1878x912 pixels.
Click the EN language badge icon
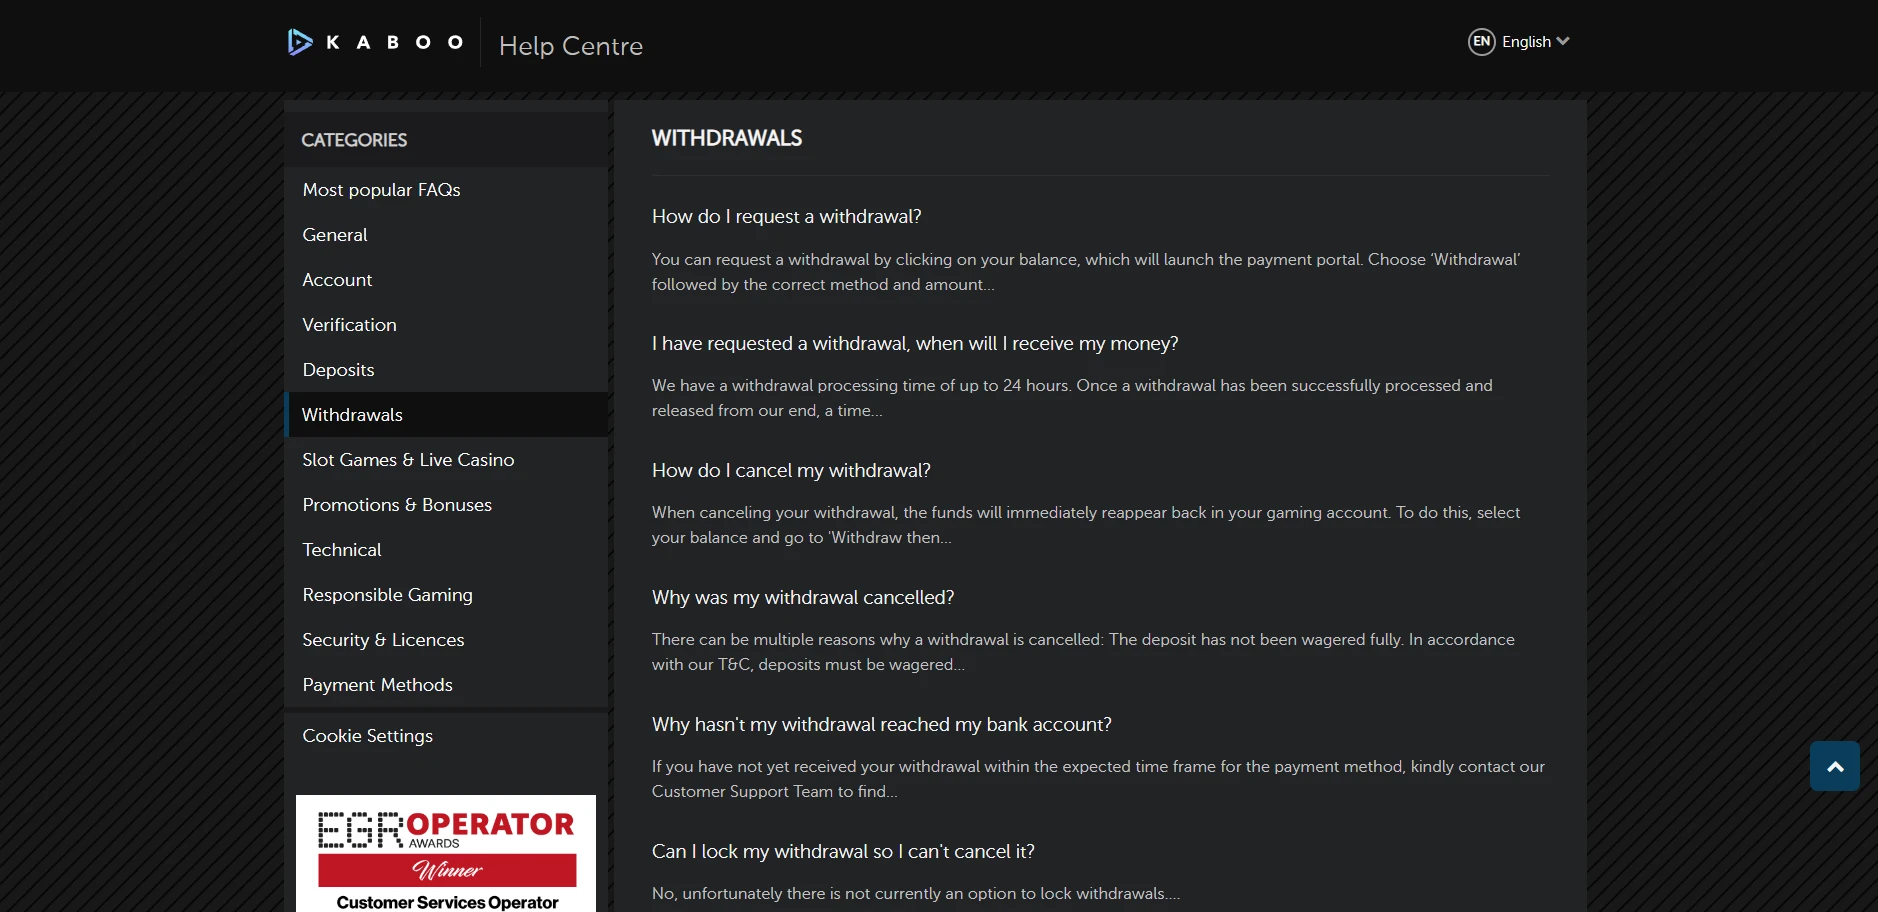1481,42
